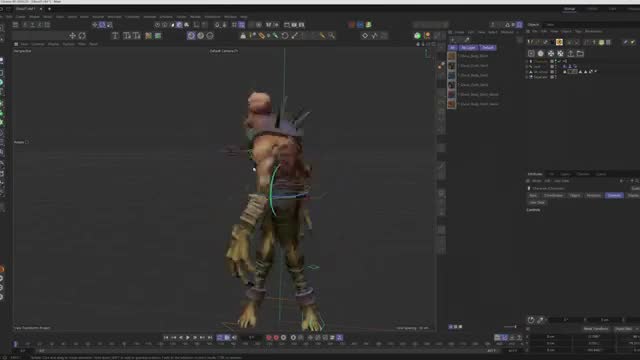Click the circular arrow reset icon in toolbar

[285, 36]
